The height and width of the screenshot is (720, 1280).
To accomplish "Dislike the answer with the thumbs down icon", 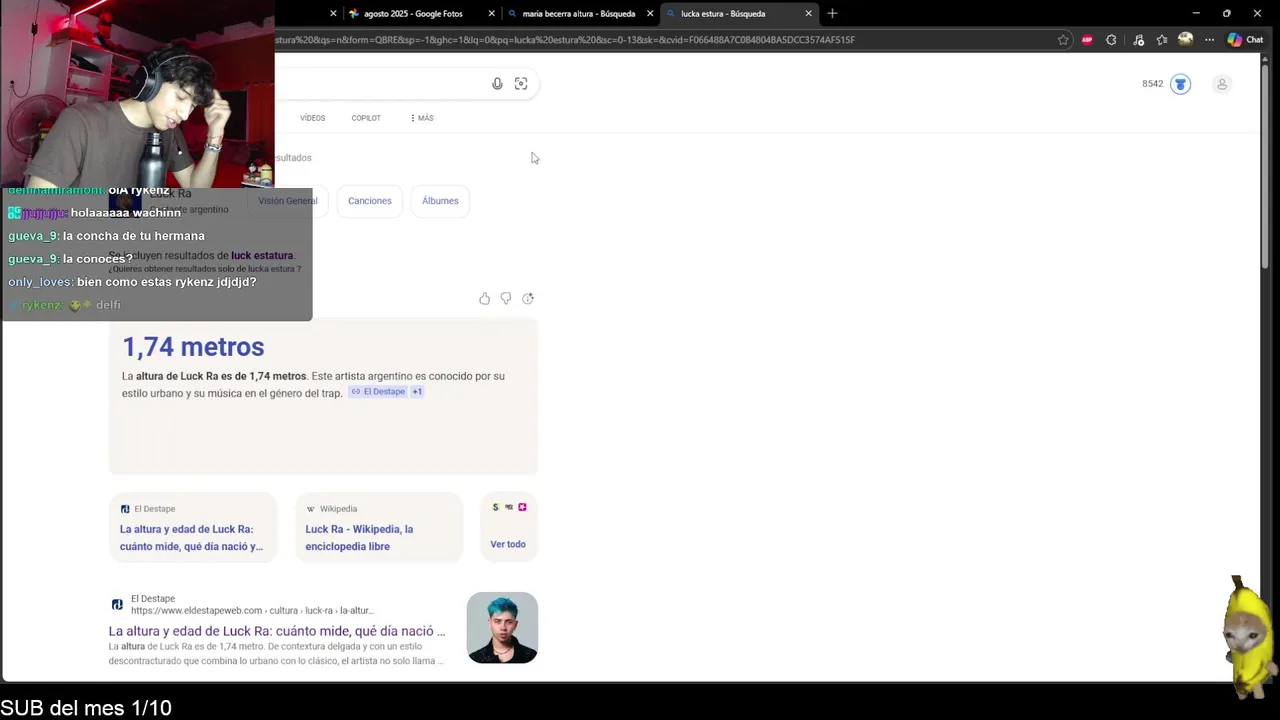I will [x=506, y=298].
